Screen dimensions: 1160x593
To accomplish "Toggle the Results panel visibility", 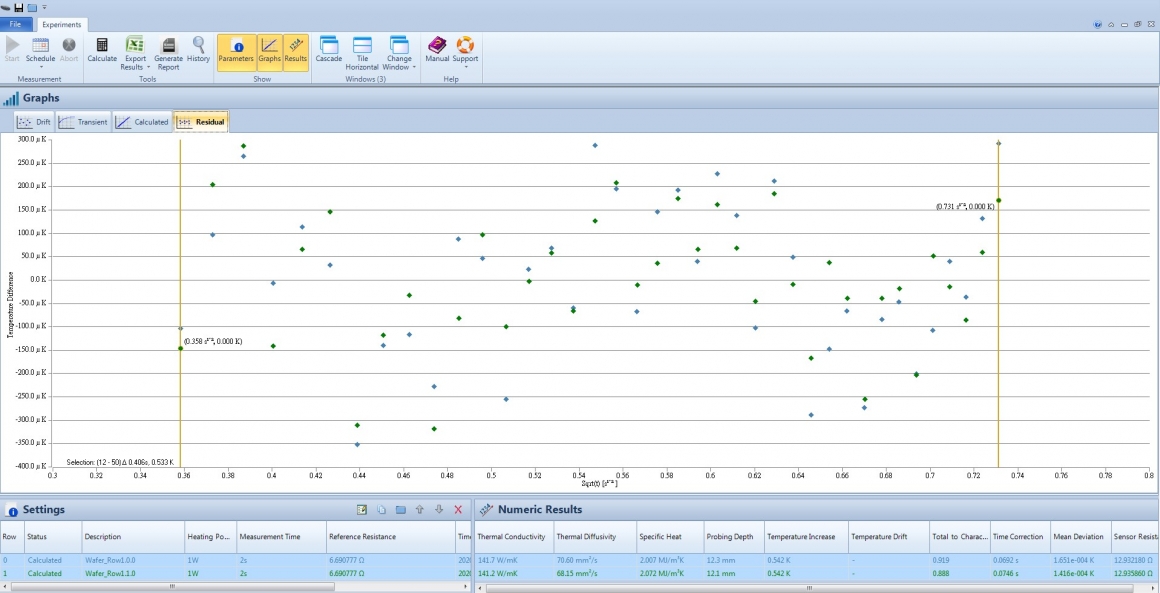I will point(296,52).
